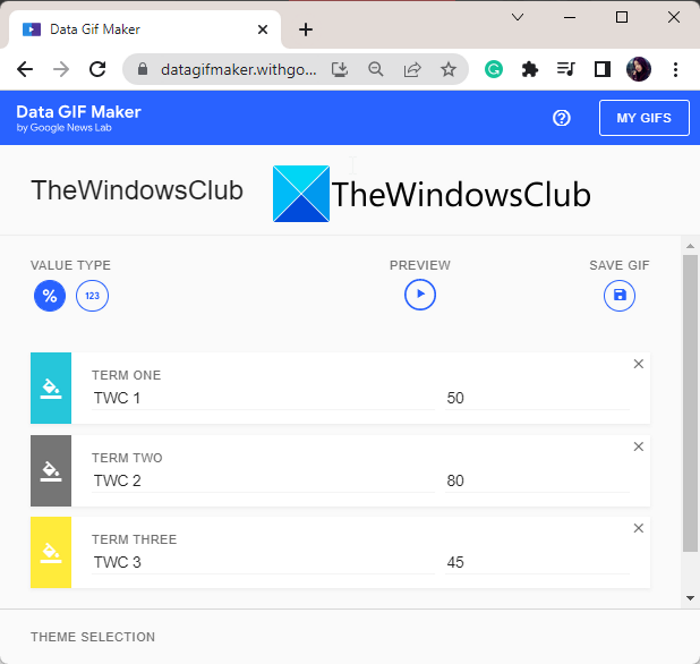This screenshot has width=700, height=664.
Task: Change the yellow color of Term Three
Action: [51, 552]
